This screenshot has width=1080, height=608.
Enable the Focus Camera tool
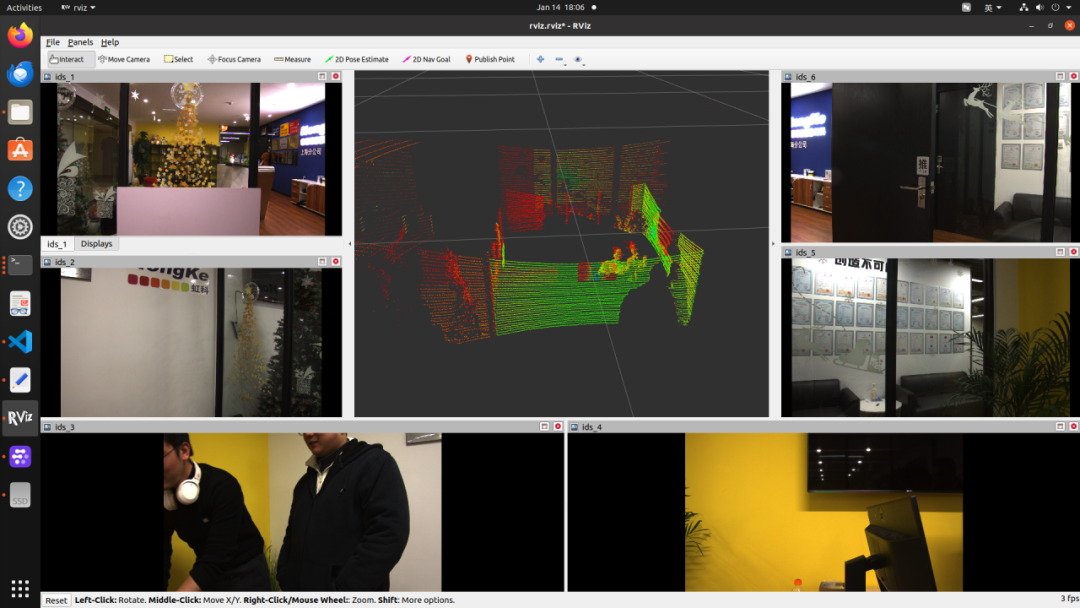[x=234, y=59]
